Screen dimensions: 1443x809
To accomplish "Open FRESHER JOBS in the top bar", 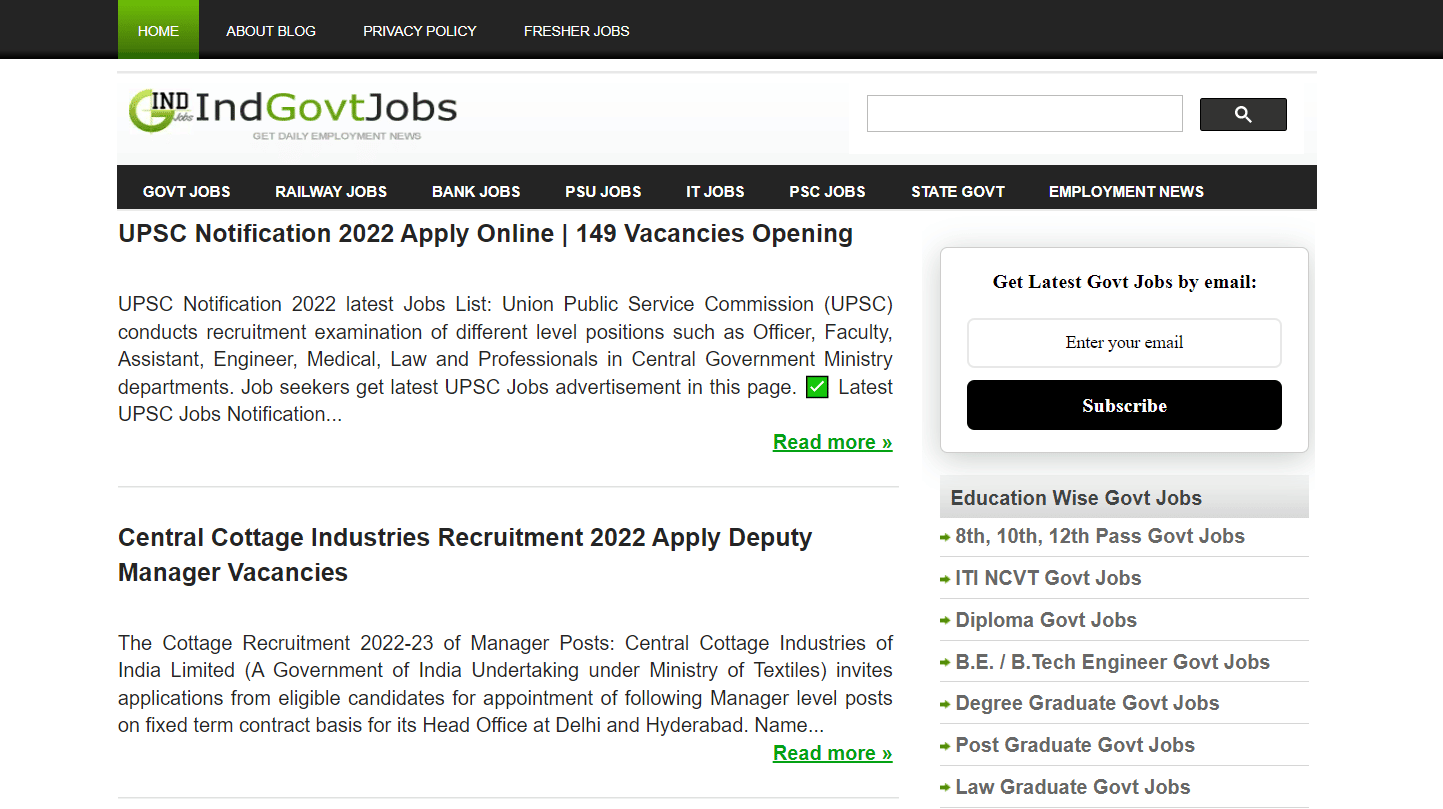I will 577,31.
